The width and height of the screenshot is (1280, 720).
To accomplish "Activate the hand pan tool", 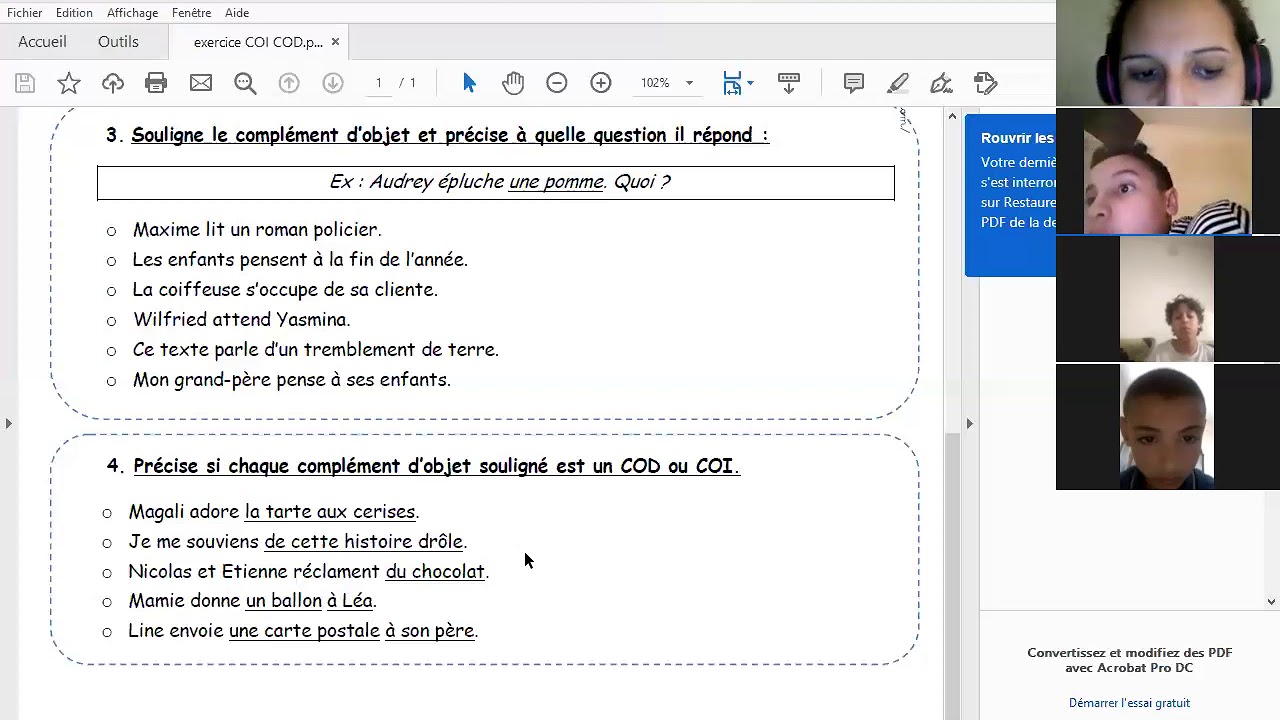I will (x=513, y=83).
